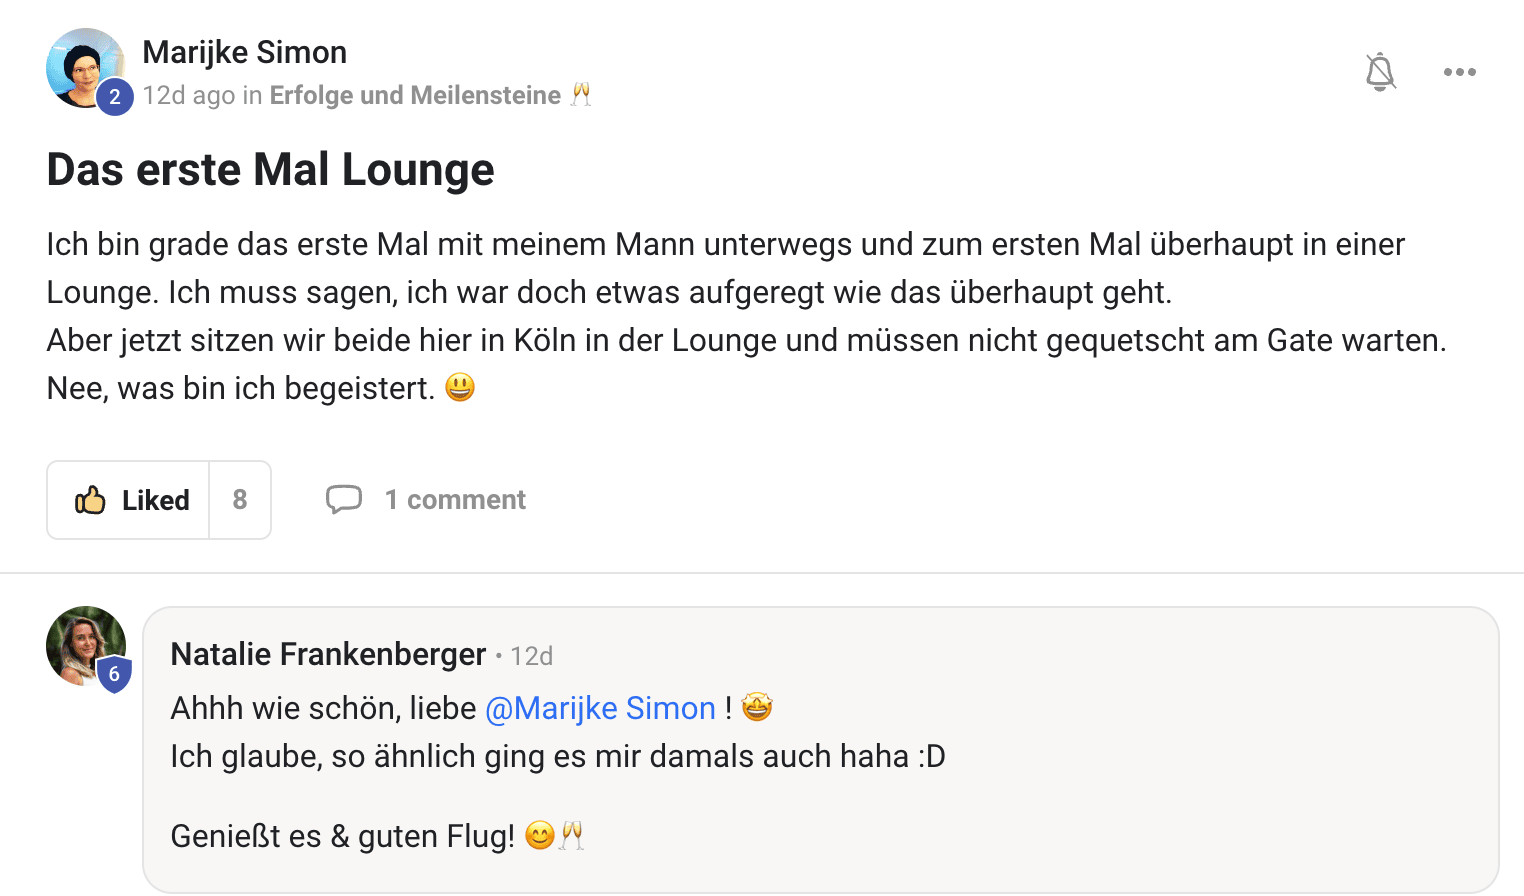The height and width of the screenshot is (896, 1524).
Task: Open the three-dot post options menu
Action: point(1459,72)
